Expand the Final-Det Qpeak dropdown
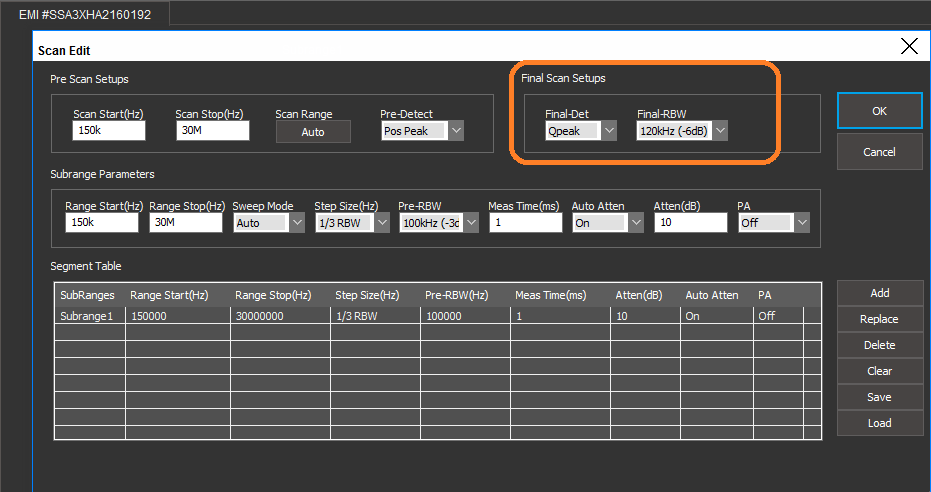Viewport: 931px width, 492px height. coord(608,131)
